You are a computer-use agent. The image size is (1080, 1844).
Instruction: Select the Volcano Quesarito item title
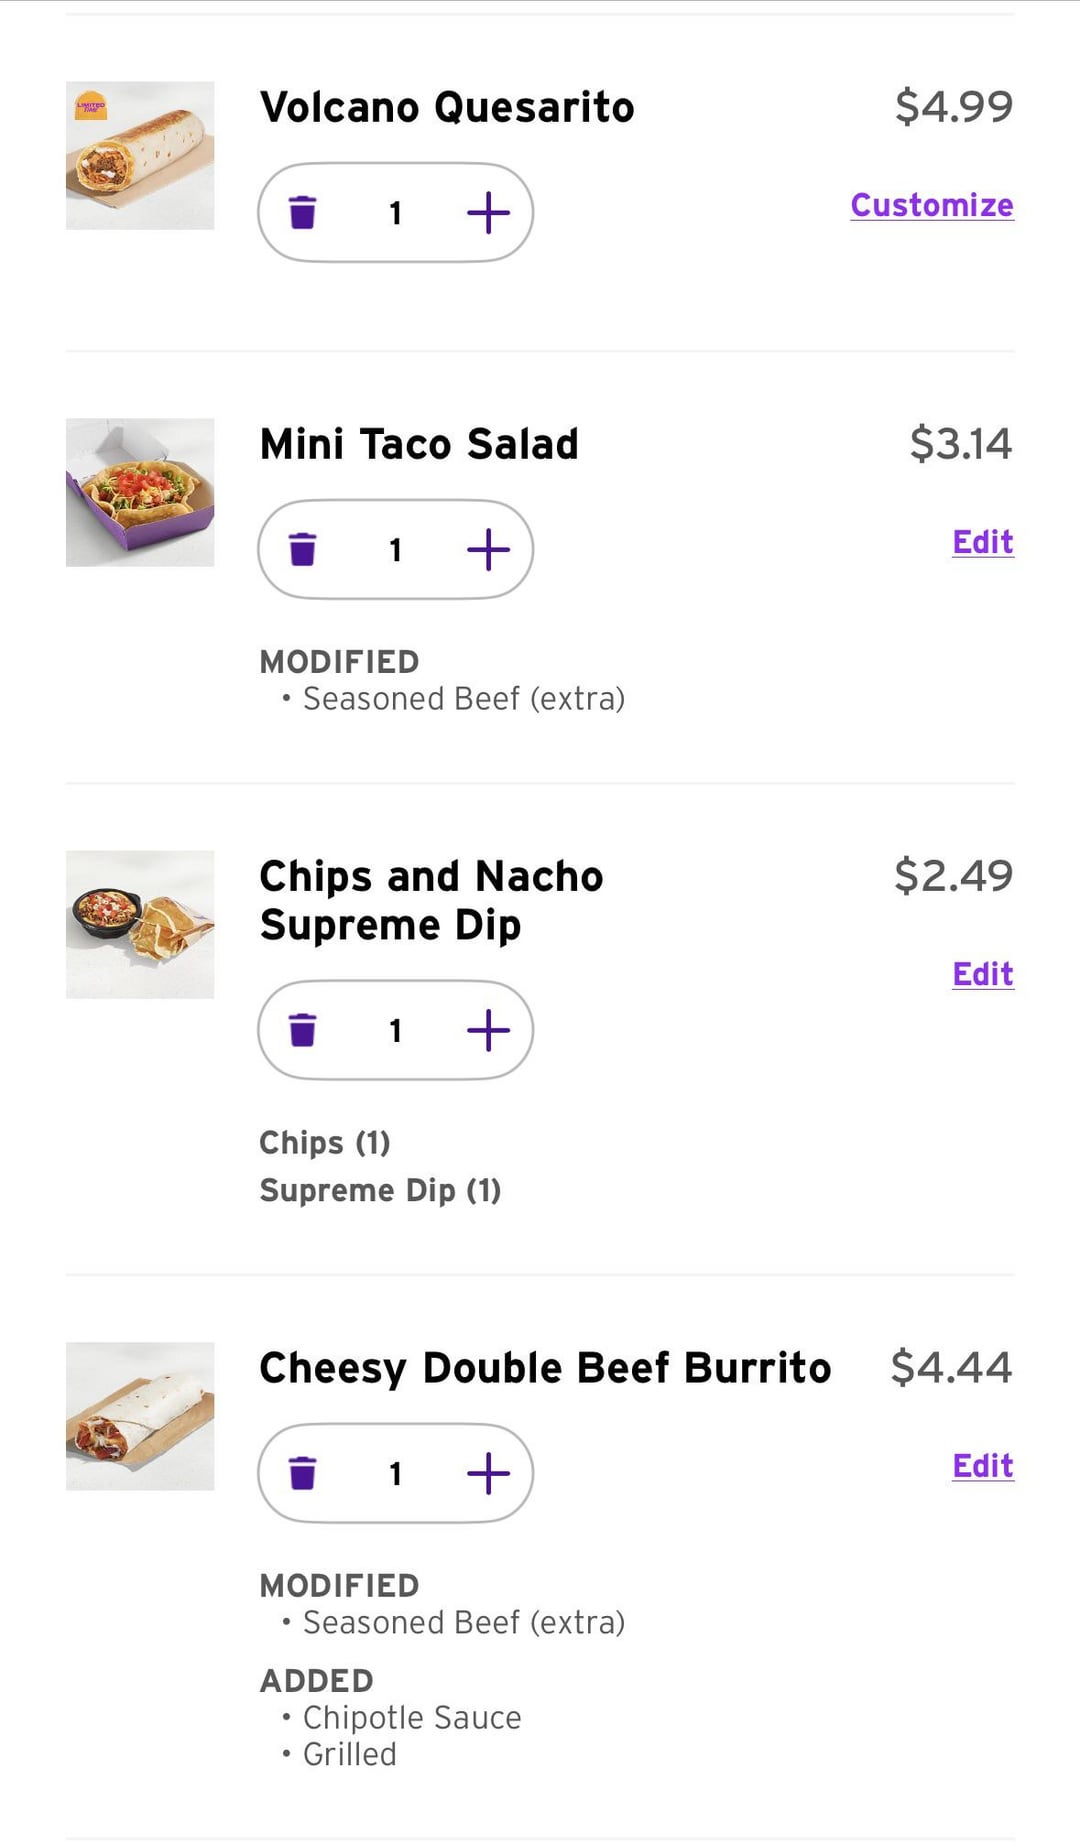[x=447, y=108]
